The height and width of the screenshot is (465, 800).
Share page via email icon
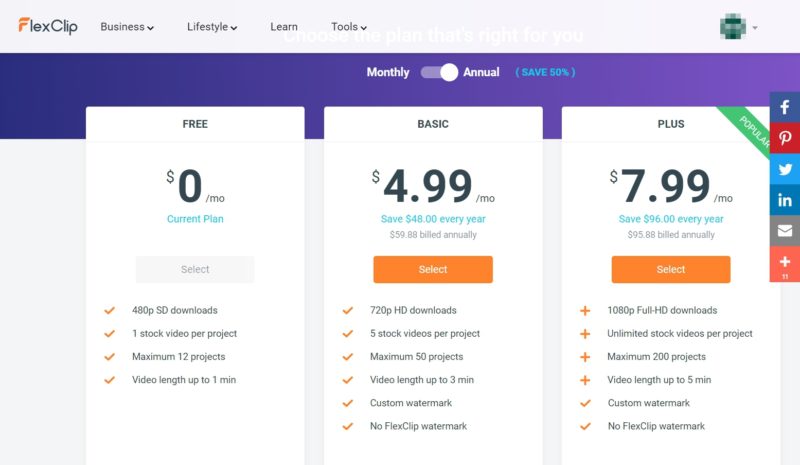pyautogui.click(x=785, y=231)
